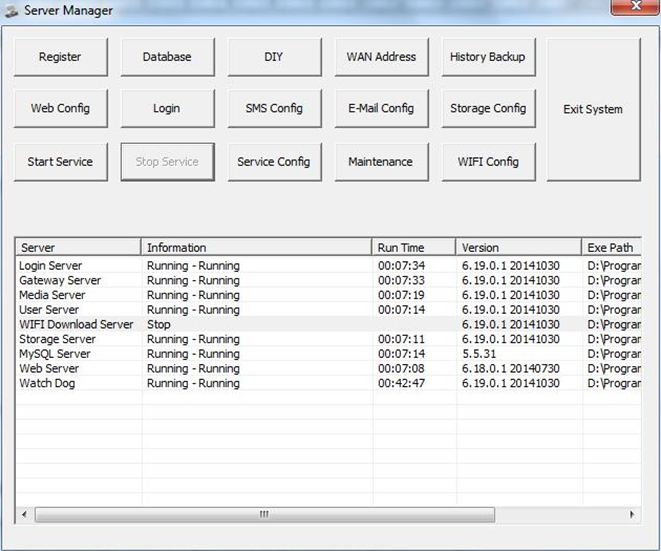Open Storage Config settings

pos(489,108)
